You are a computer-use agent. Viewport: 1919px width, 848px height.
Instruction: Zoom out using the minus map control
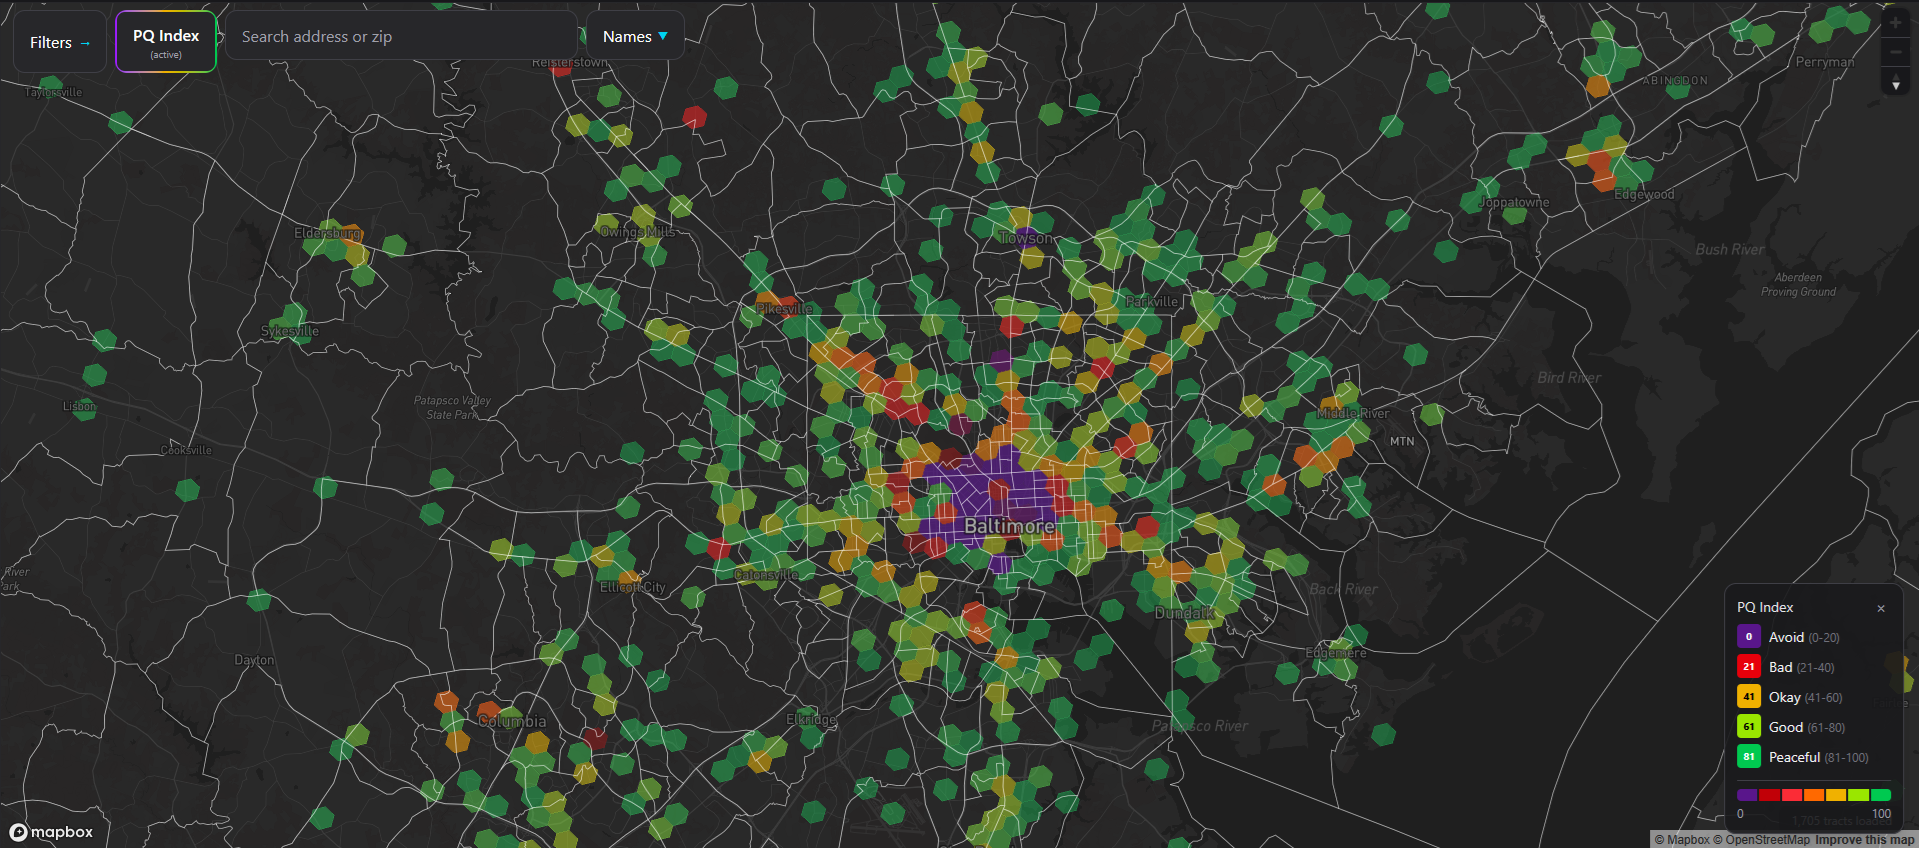1895,52
